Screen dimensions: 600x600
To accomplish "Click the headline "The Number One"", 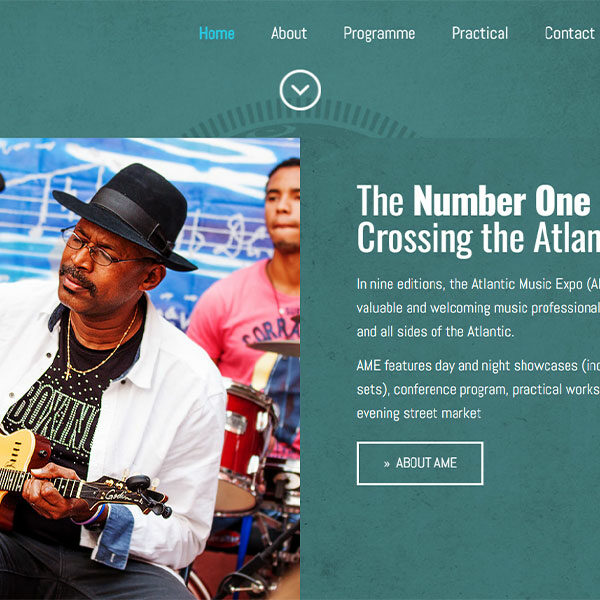I will click(x=474, y=202).
